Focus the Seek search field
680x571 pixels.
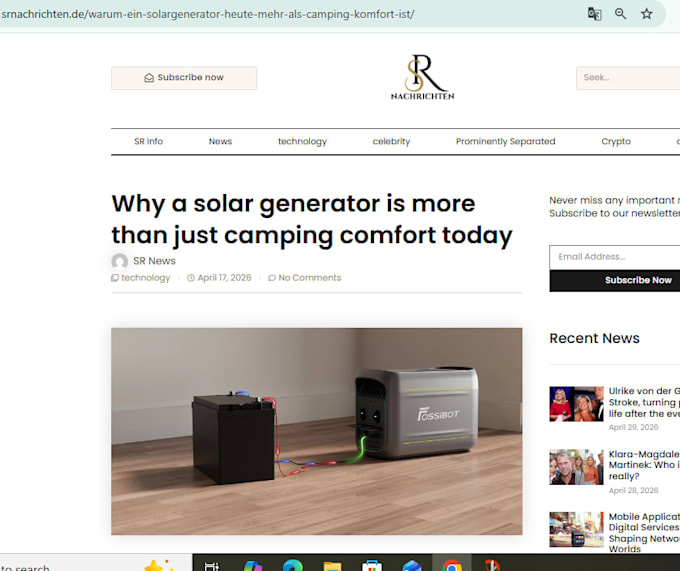tap(628, 78)
